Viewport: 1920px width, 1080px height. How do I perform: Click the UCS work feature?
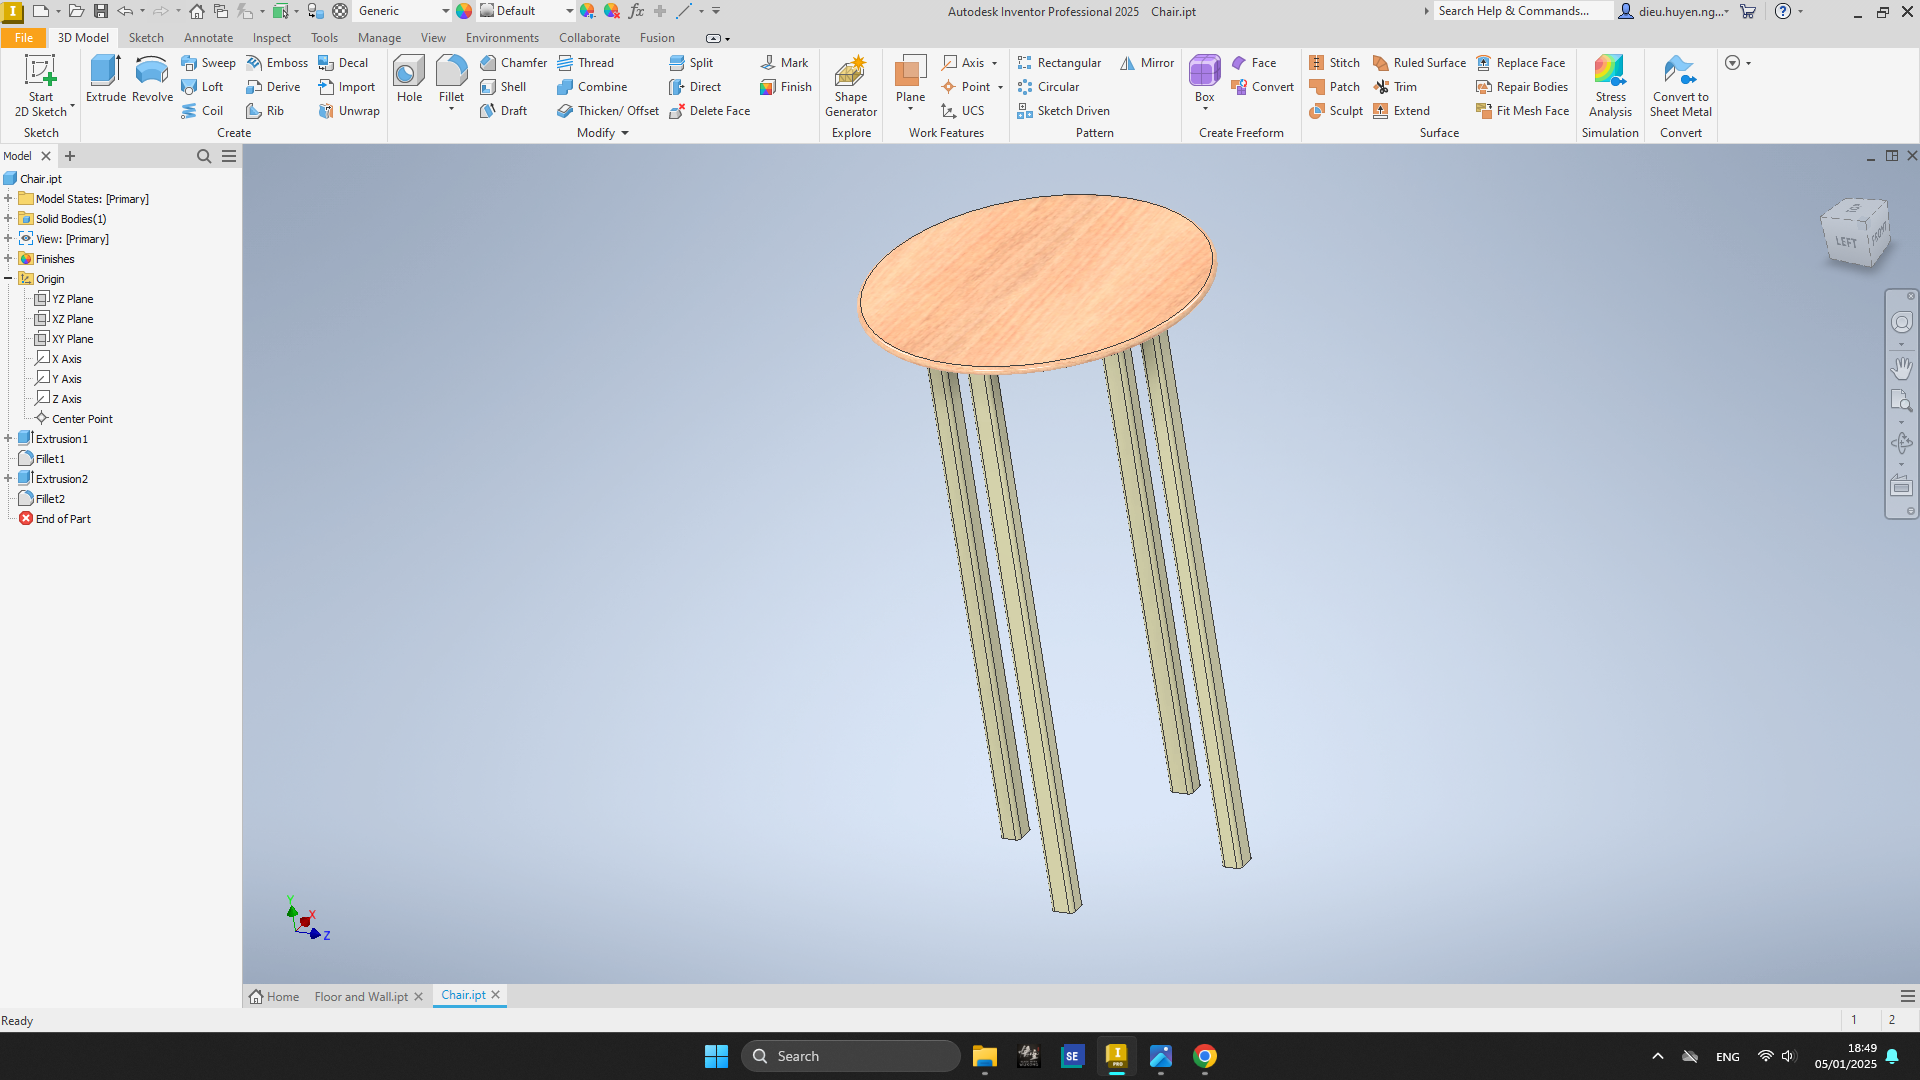coord(963,110)
